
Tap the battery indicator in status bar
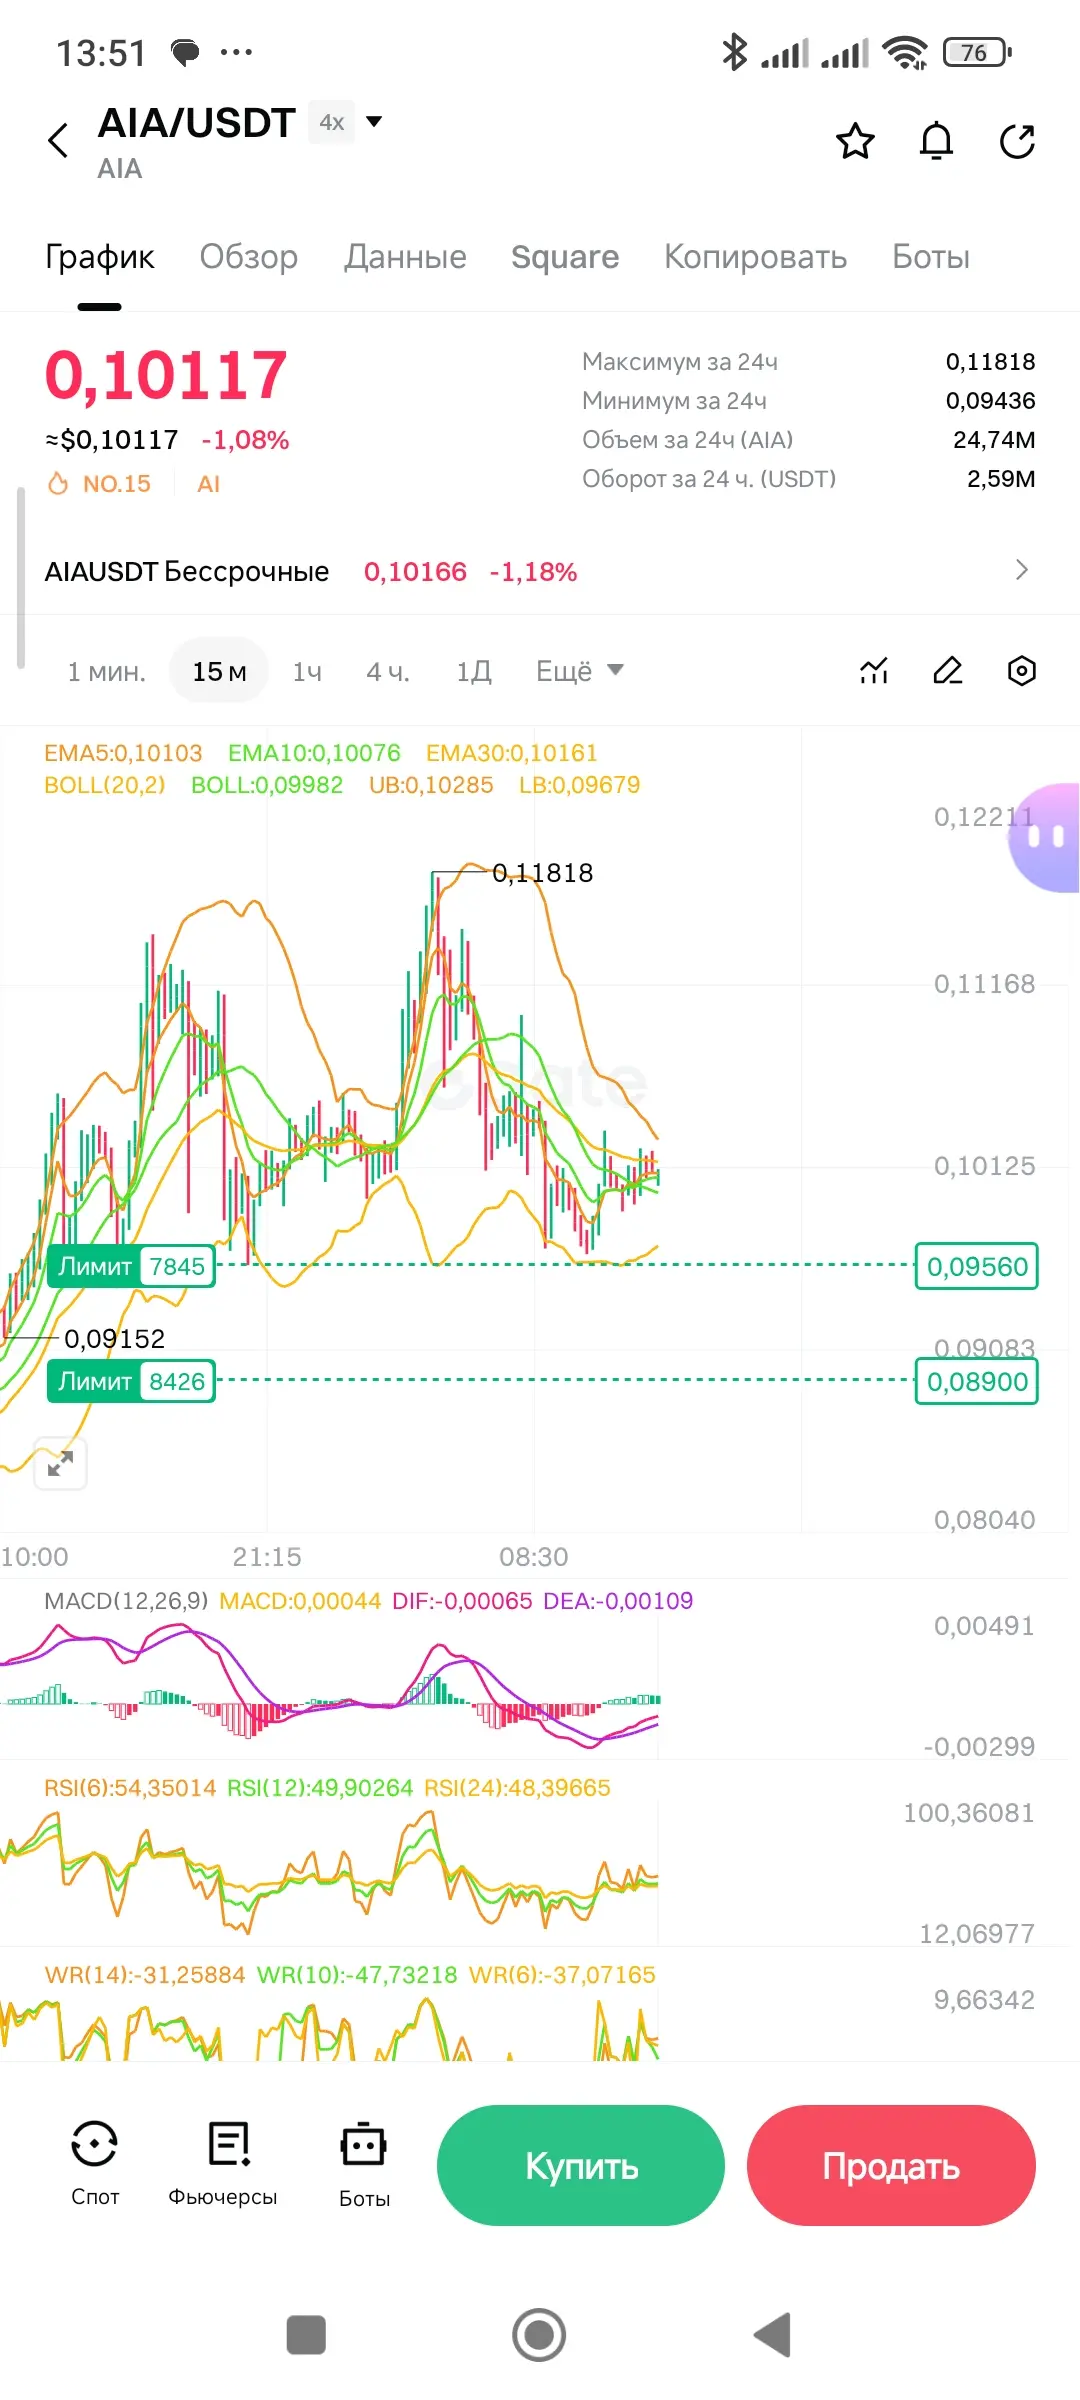977,52
